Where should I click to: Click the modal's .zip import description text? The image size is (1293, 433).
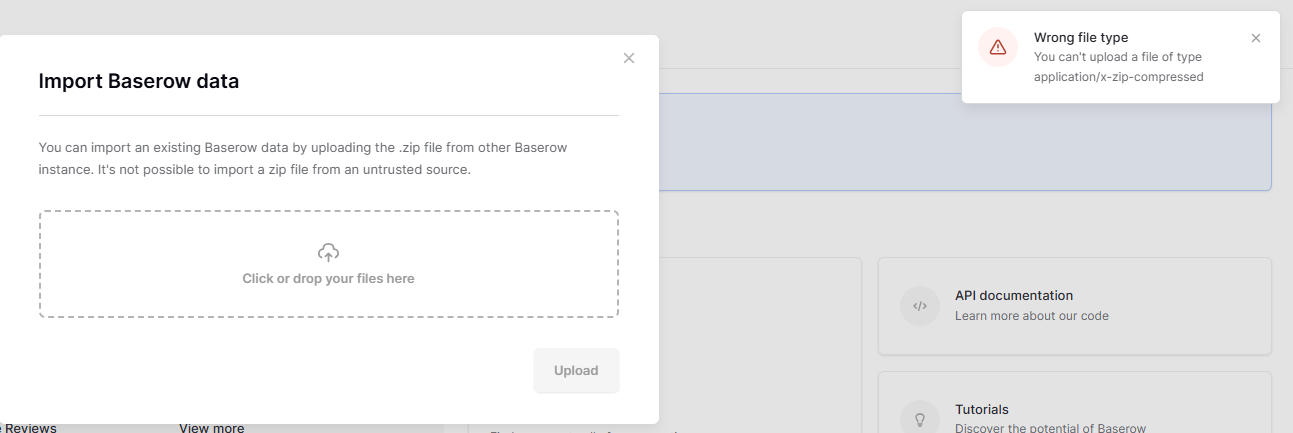click(x=303, y=159)
